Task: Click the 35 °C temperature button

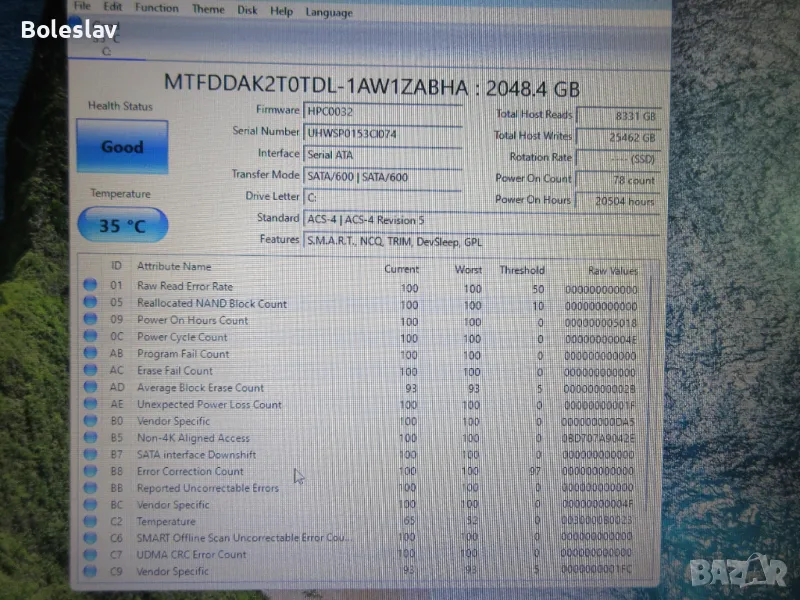Action: (x=122, y=226)
